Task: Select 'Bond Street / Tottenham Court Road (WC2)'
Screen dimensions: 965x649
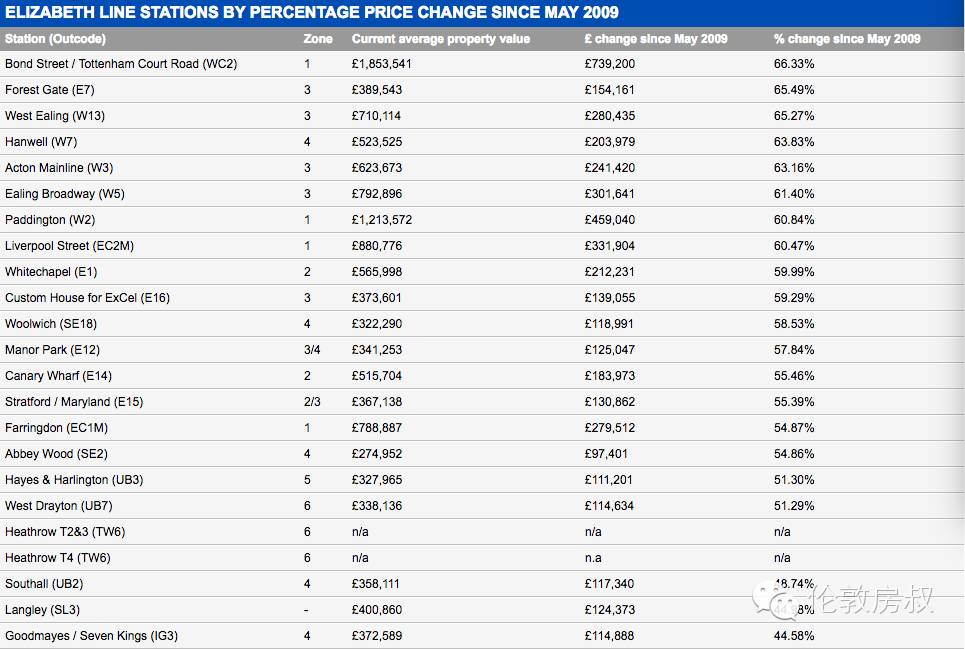Action: (x=121, y=64)
